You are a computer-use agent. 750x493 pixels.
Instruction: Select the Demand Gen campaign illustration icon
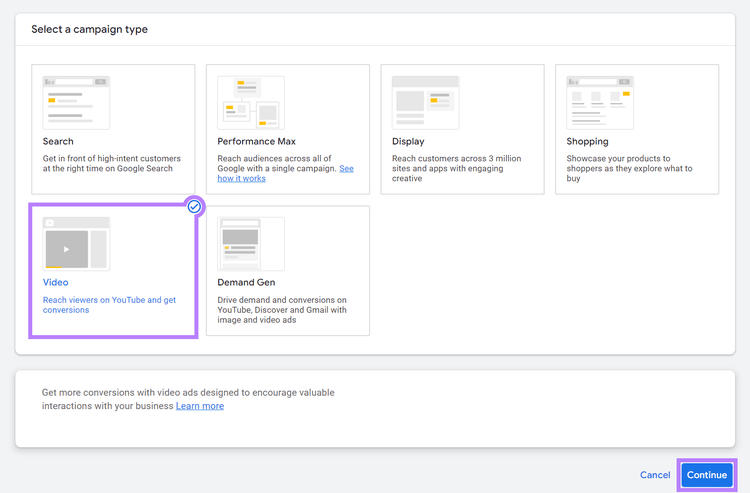click(x=251, y=244)
